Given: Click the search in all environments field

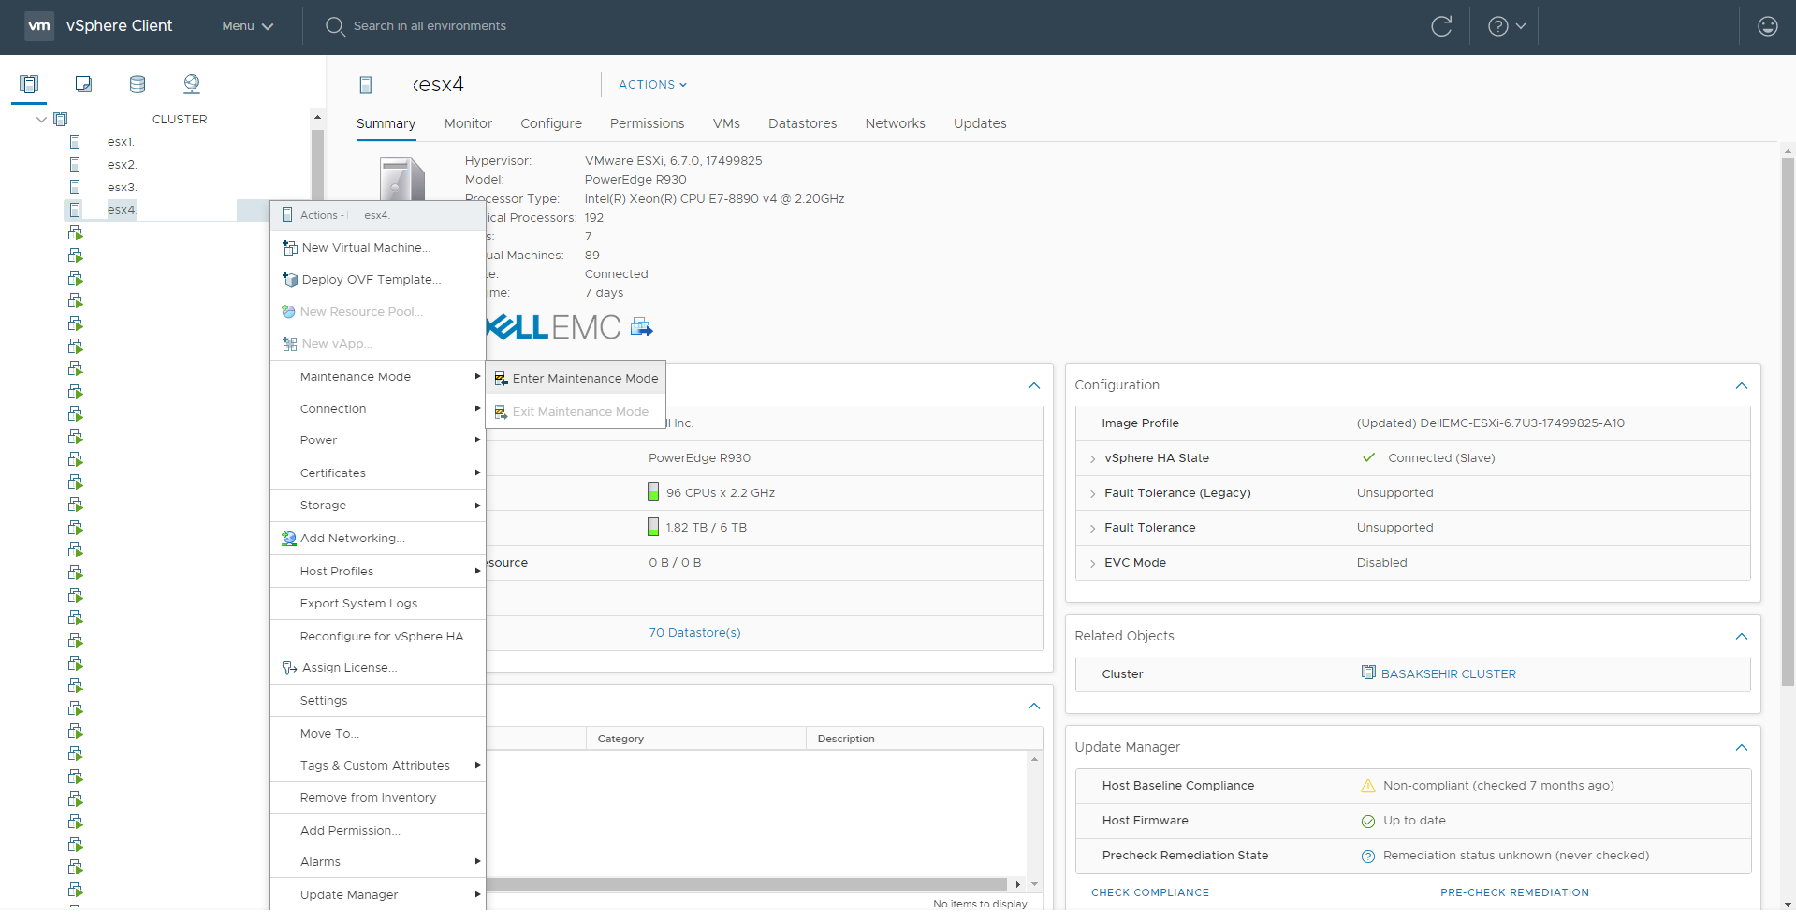Looking at the screenshot, I should pyautogui.click(x=430, y=26).
